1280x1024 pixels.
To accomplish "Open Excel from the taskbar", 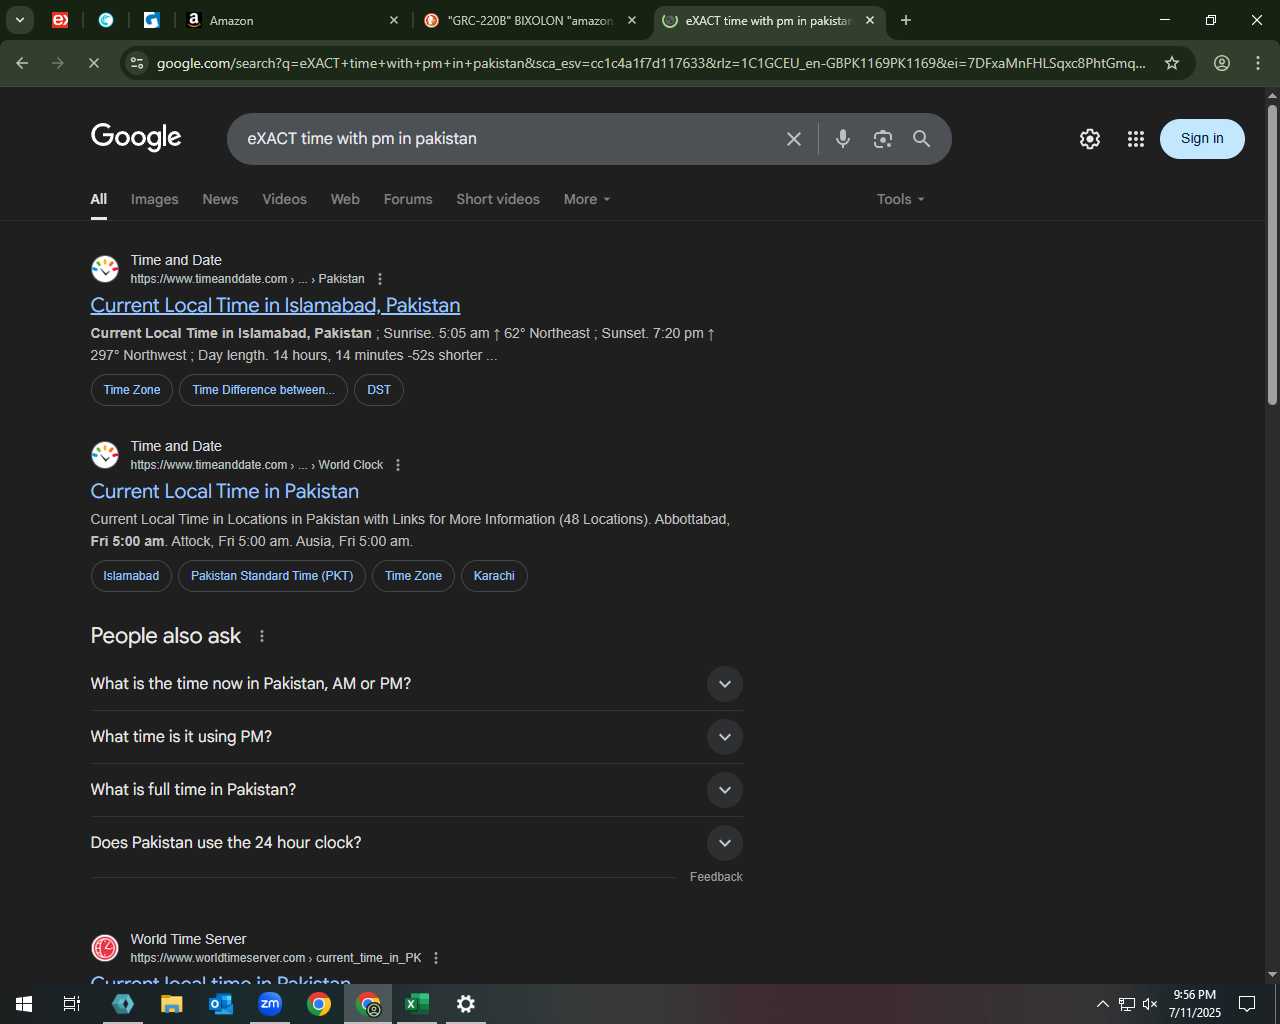I will (417, 1004).
